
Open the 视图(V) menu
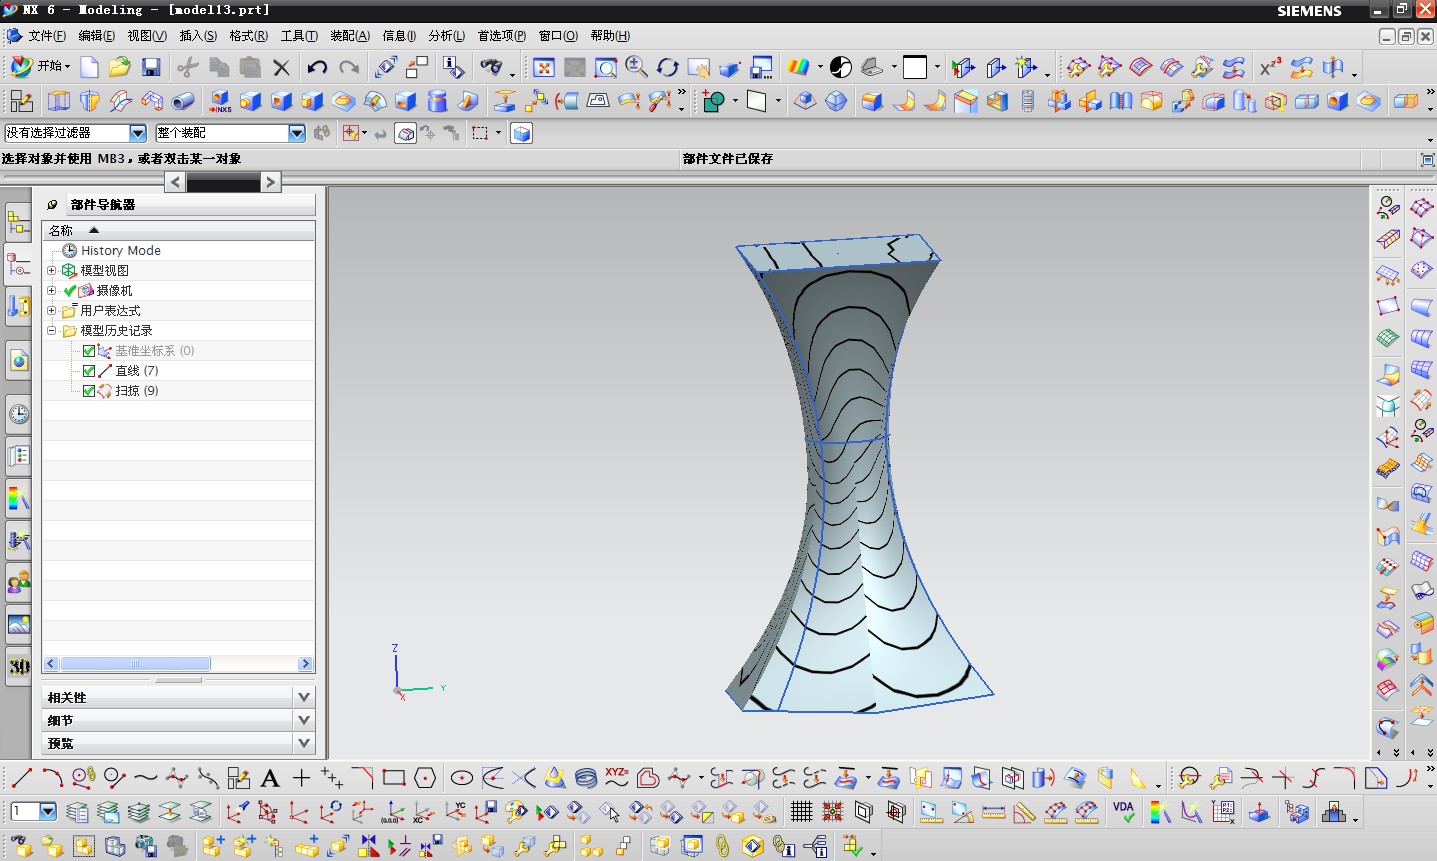(x=147, y=36)
